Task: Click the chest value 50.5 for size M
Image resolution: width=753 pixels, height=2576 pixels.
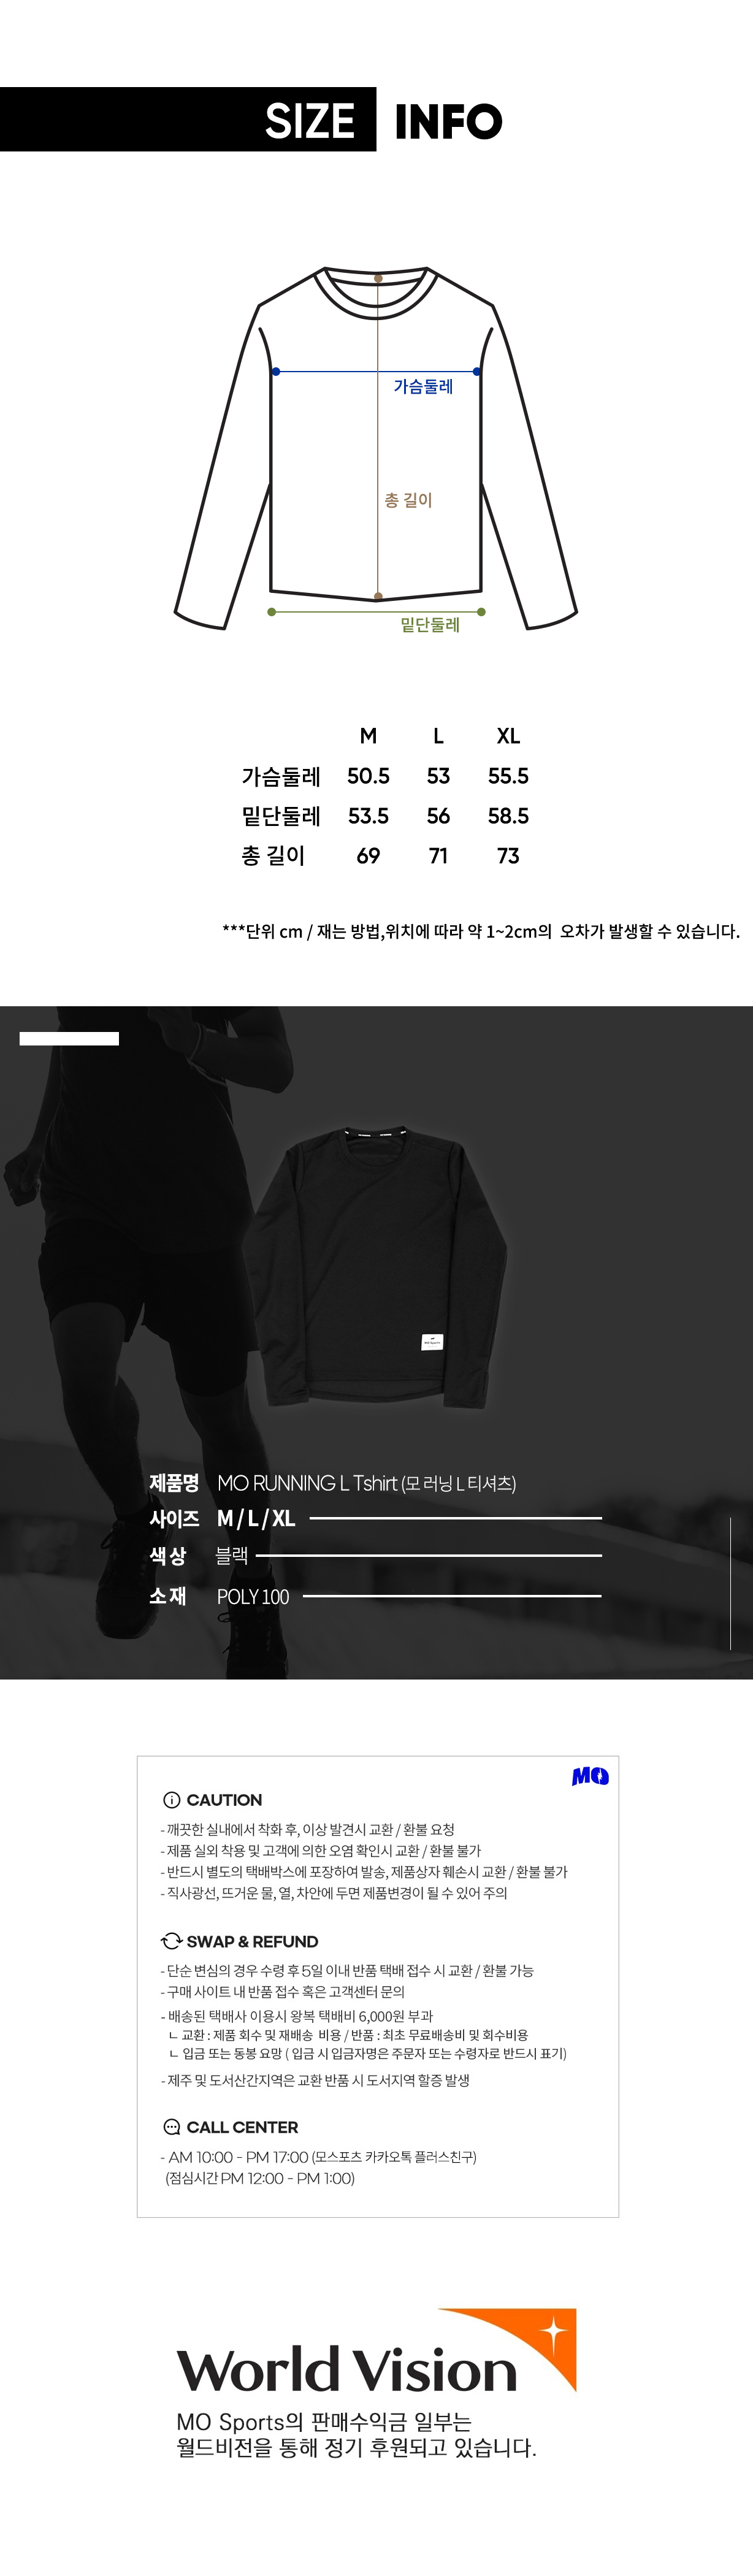Action: tap(368, 776)
